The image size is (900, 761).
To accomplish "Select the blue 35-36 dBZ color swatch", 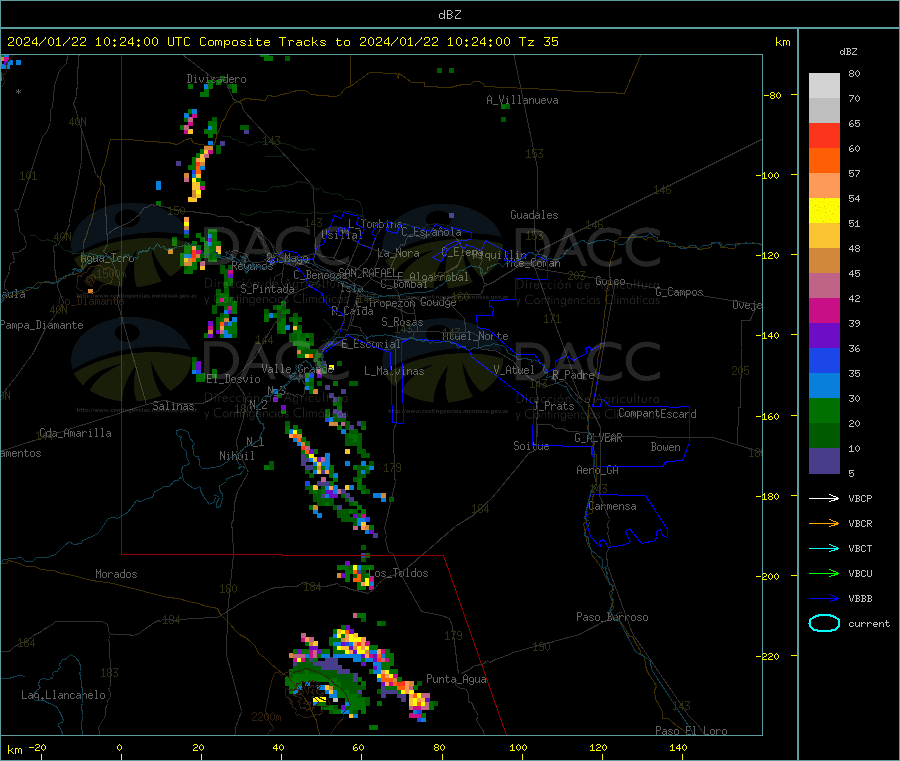I will coord(824,360).
